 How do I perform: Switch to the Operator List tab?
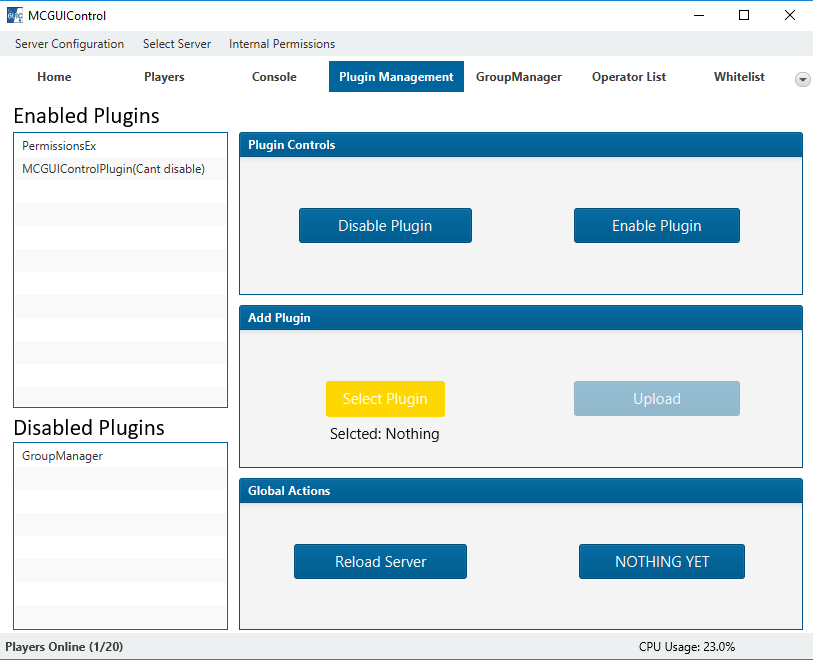[x=628, y=77]
